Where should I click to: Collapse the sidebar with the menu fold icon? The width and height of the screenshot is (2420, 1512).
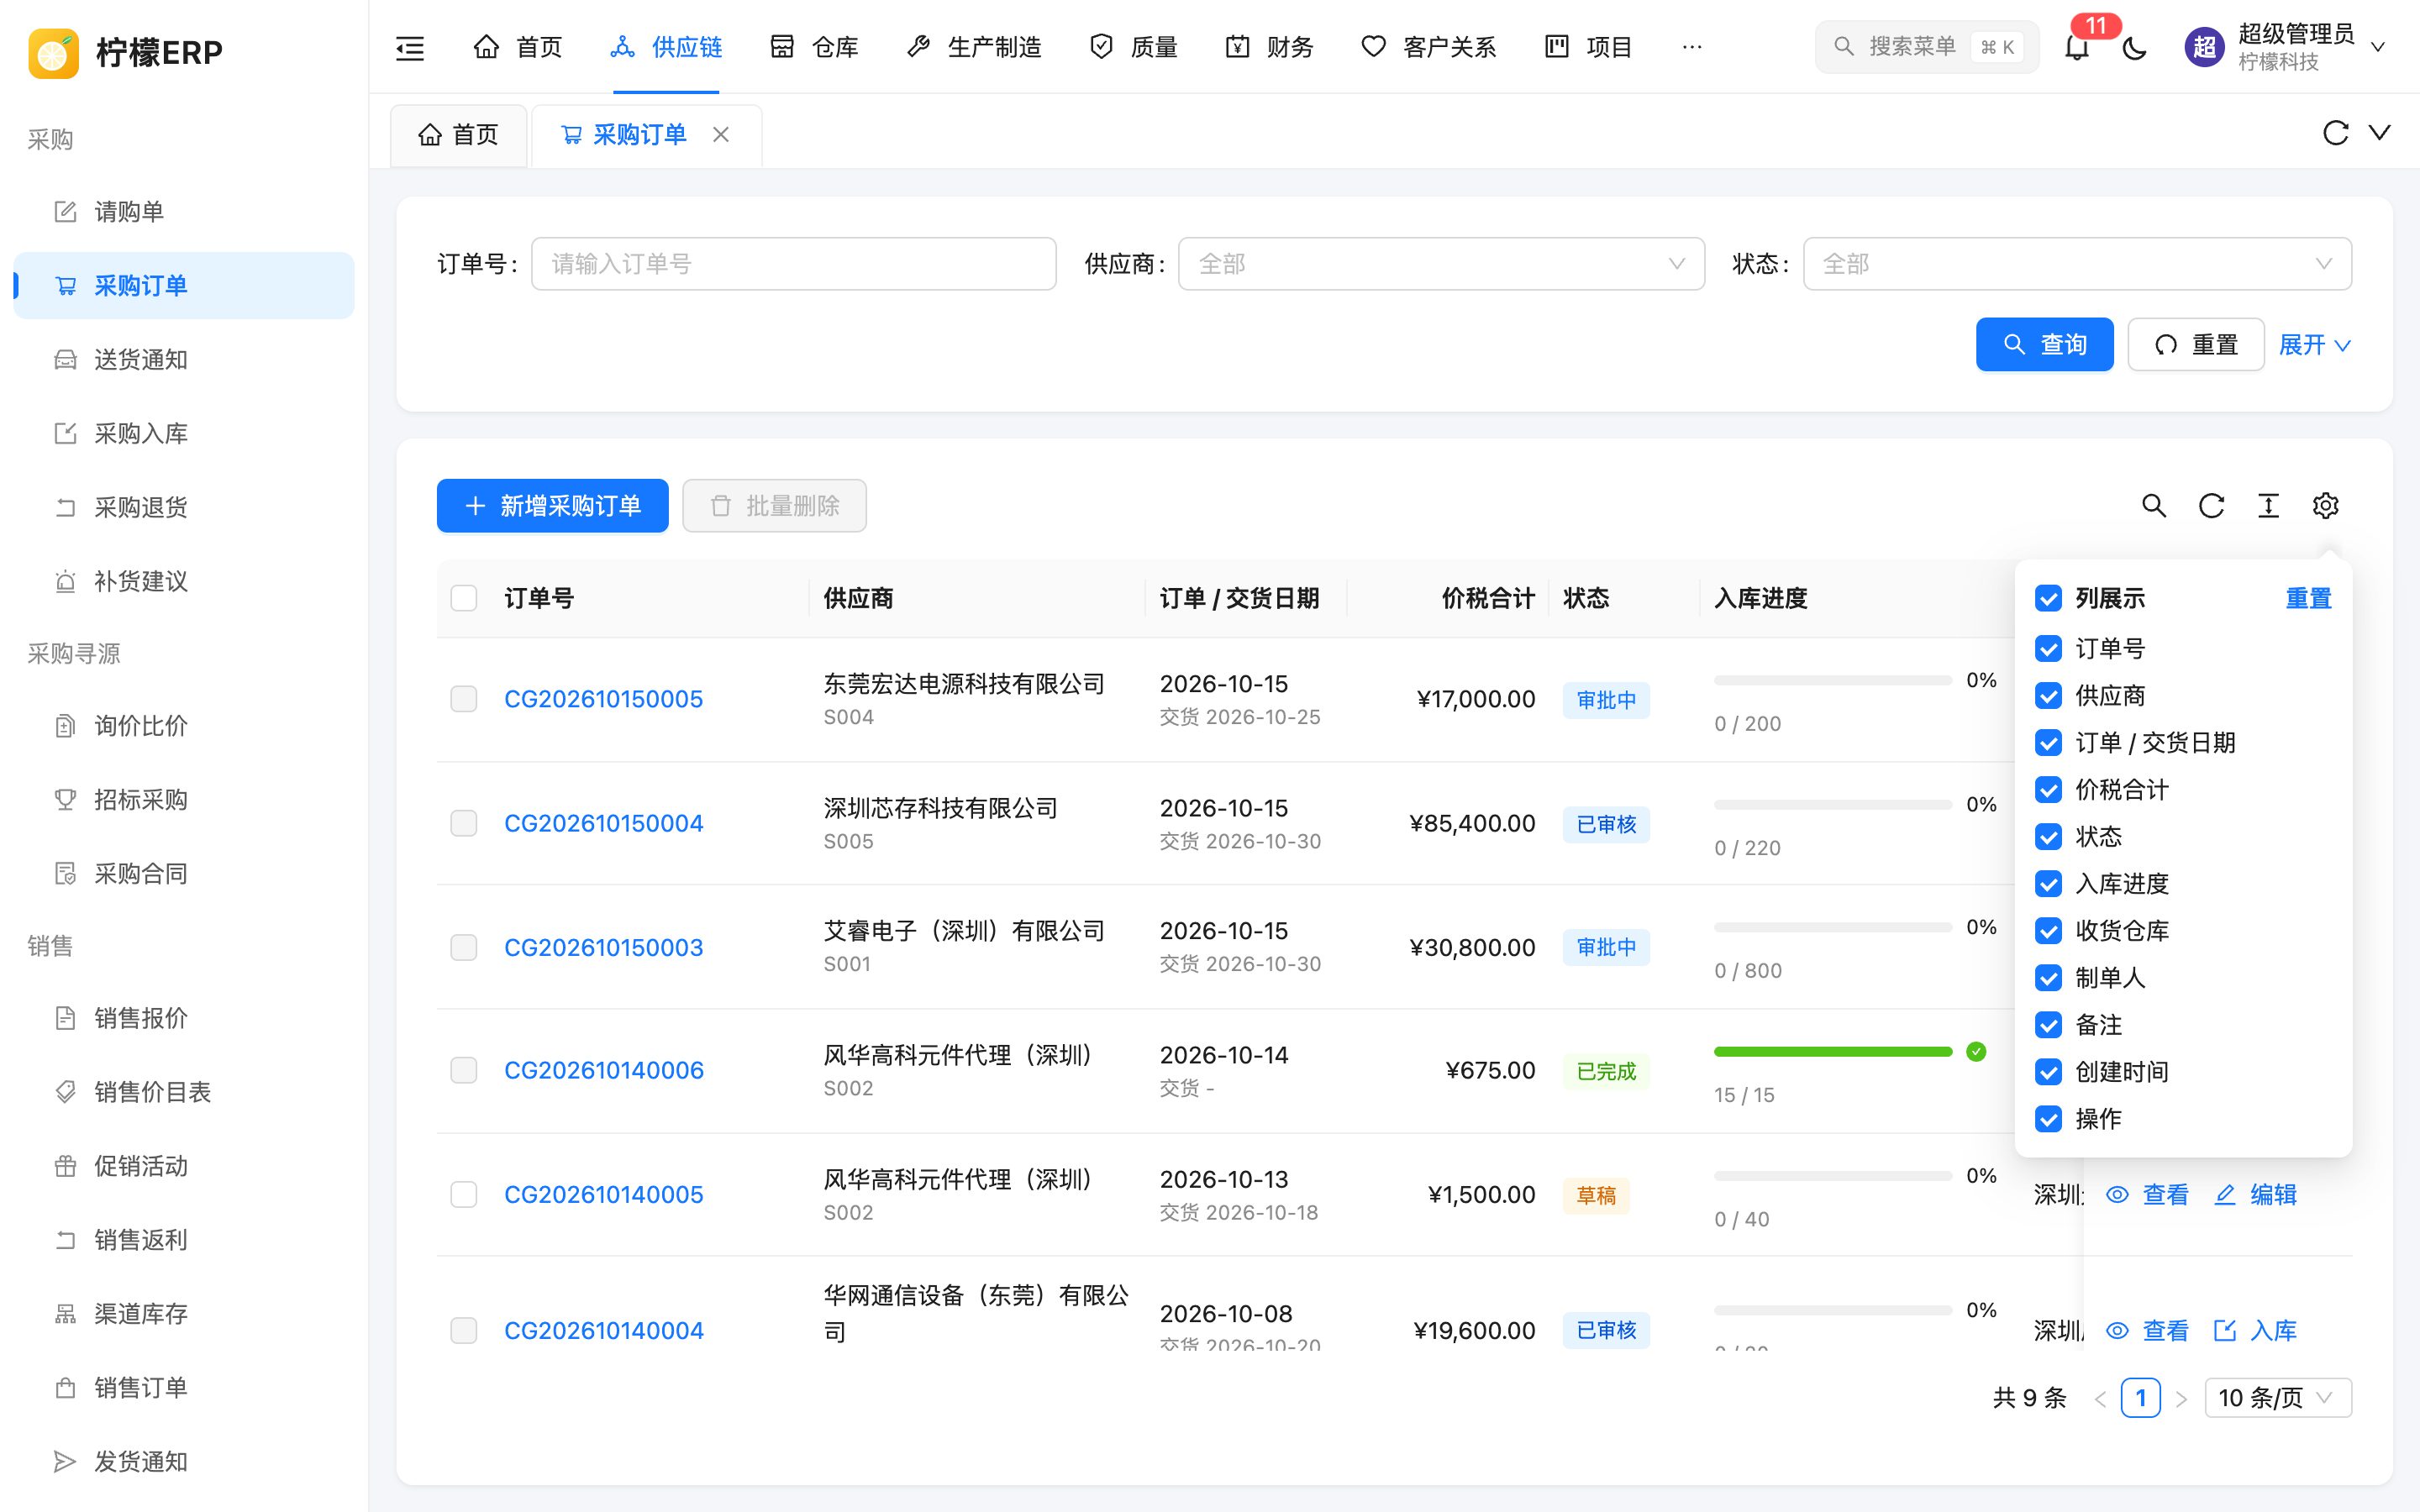410,47
